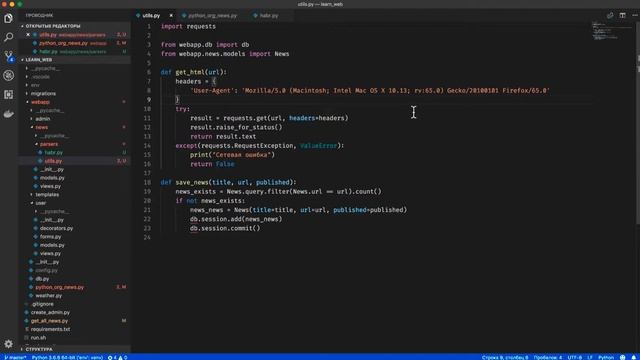Image resolution: width=640 pixels, height=360 pixels.
Task: Click the ПРОВОДНИК explorer panel title
Action: click(x=39, y=16)
